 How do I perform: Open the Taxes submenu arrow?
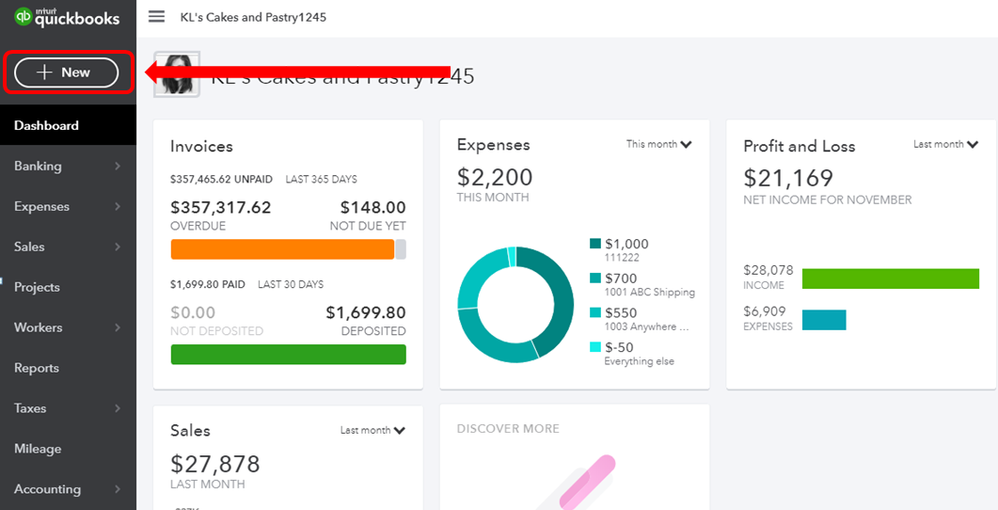click(x=118, y=408)
